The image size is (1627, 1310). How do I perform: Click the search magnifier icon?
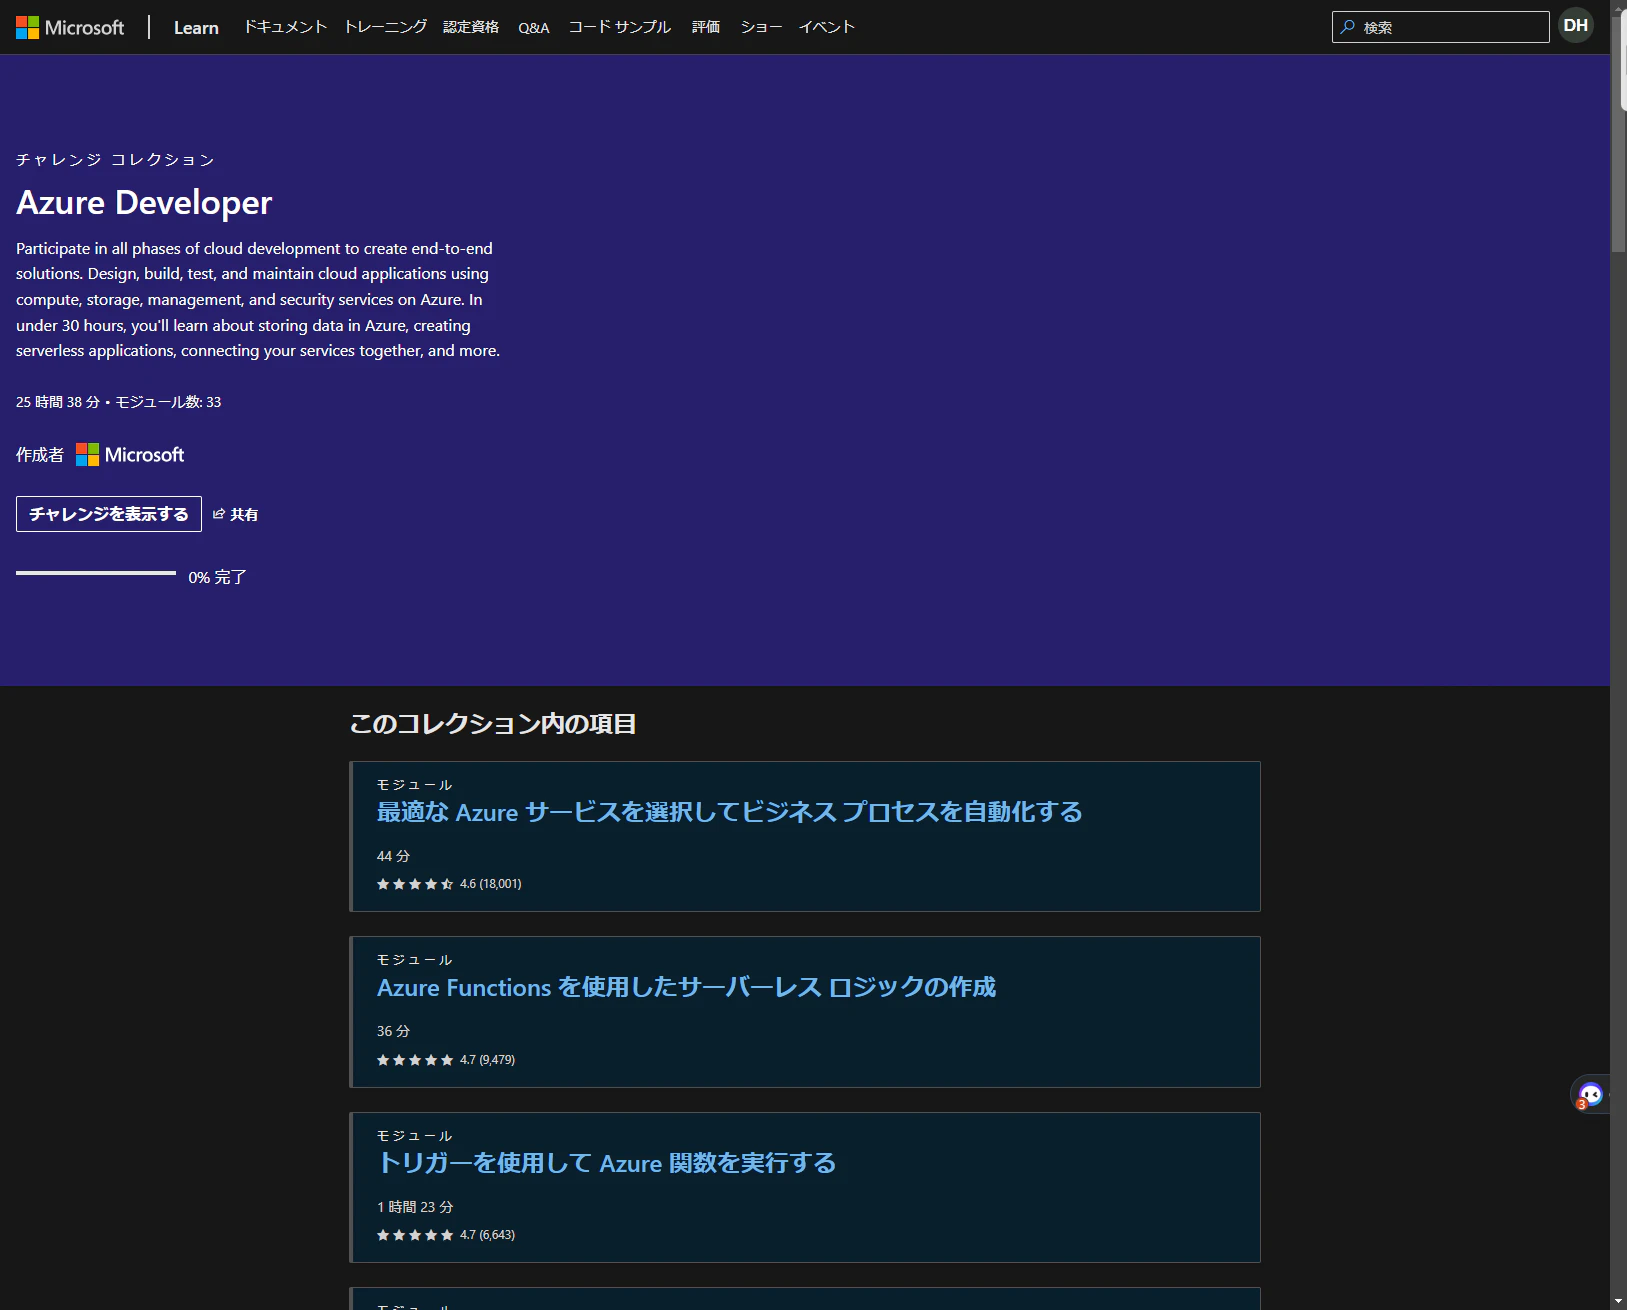tap(1348, 27)
